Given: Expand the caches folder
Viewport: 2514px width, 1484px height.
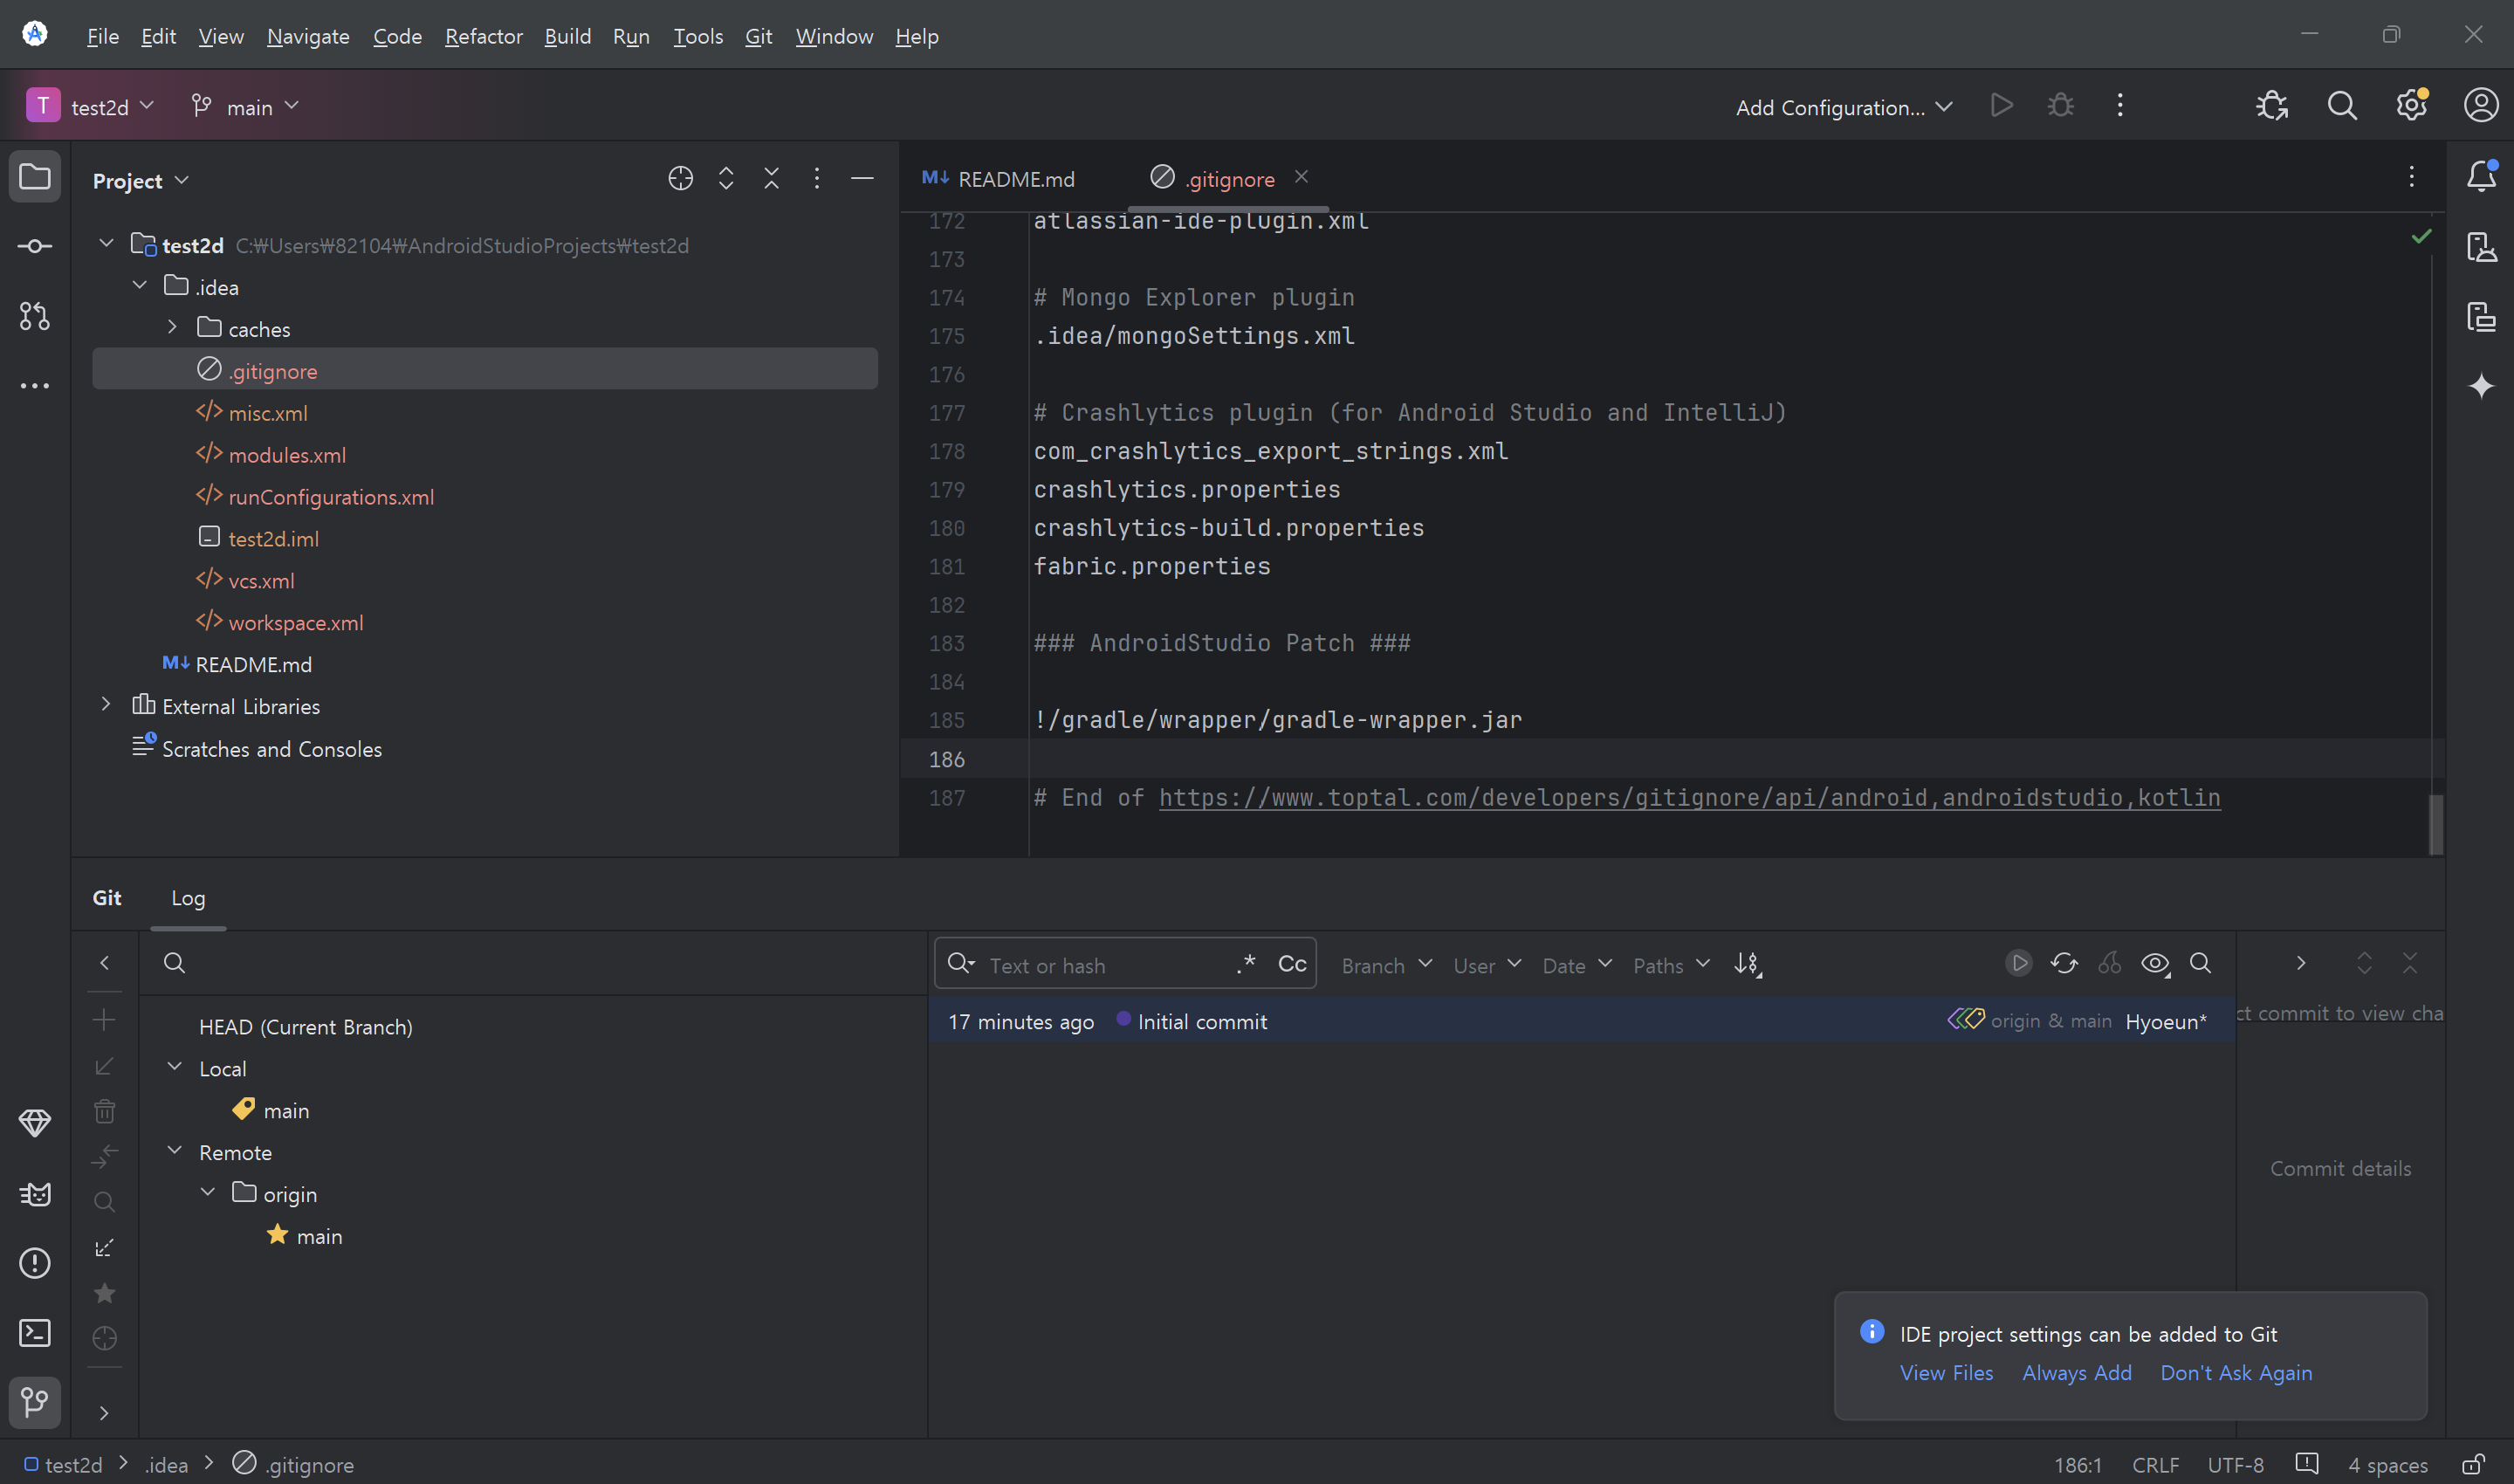Looking at the screenshot, I should point(172,328).
